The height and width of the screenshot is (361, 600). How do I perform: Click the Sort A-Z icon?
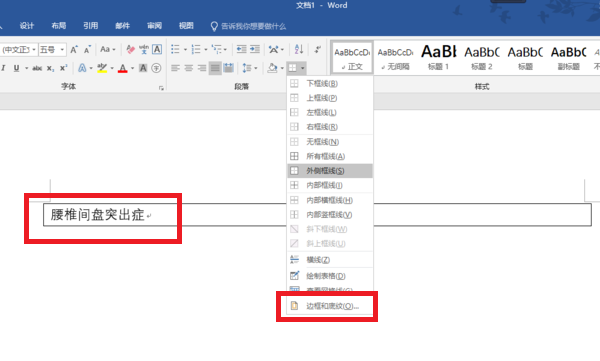point(299,49)
